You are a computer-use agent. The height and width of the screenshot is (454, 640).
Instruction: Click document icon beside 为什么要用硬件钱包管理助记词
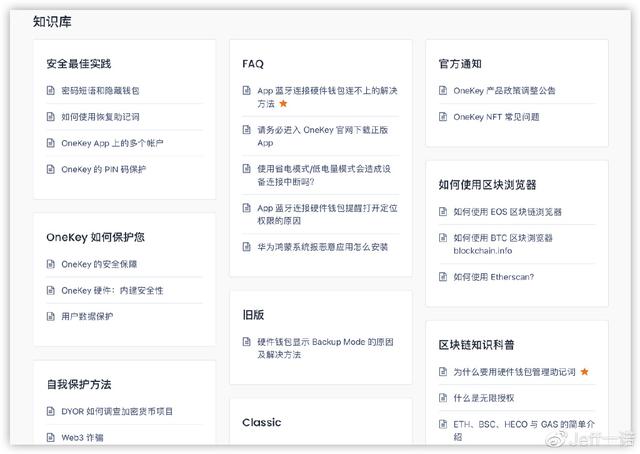tap(443, 372)
